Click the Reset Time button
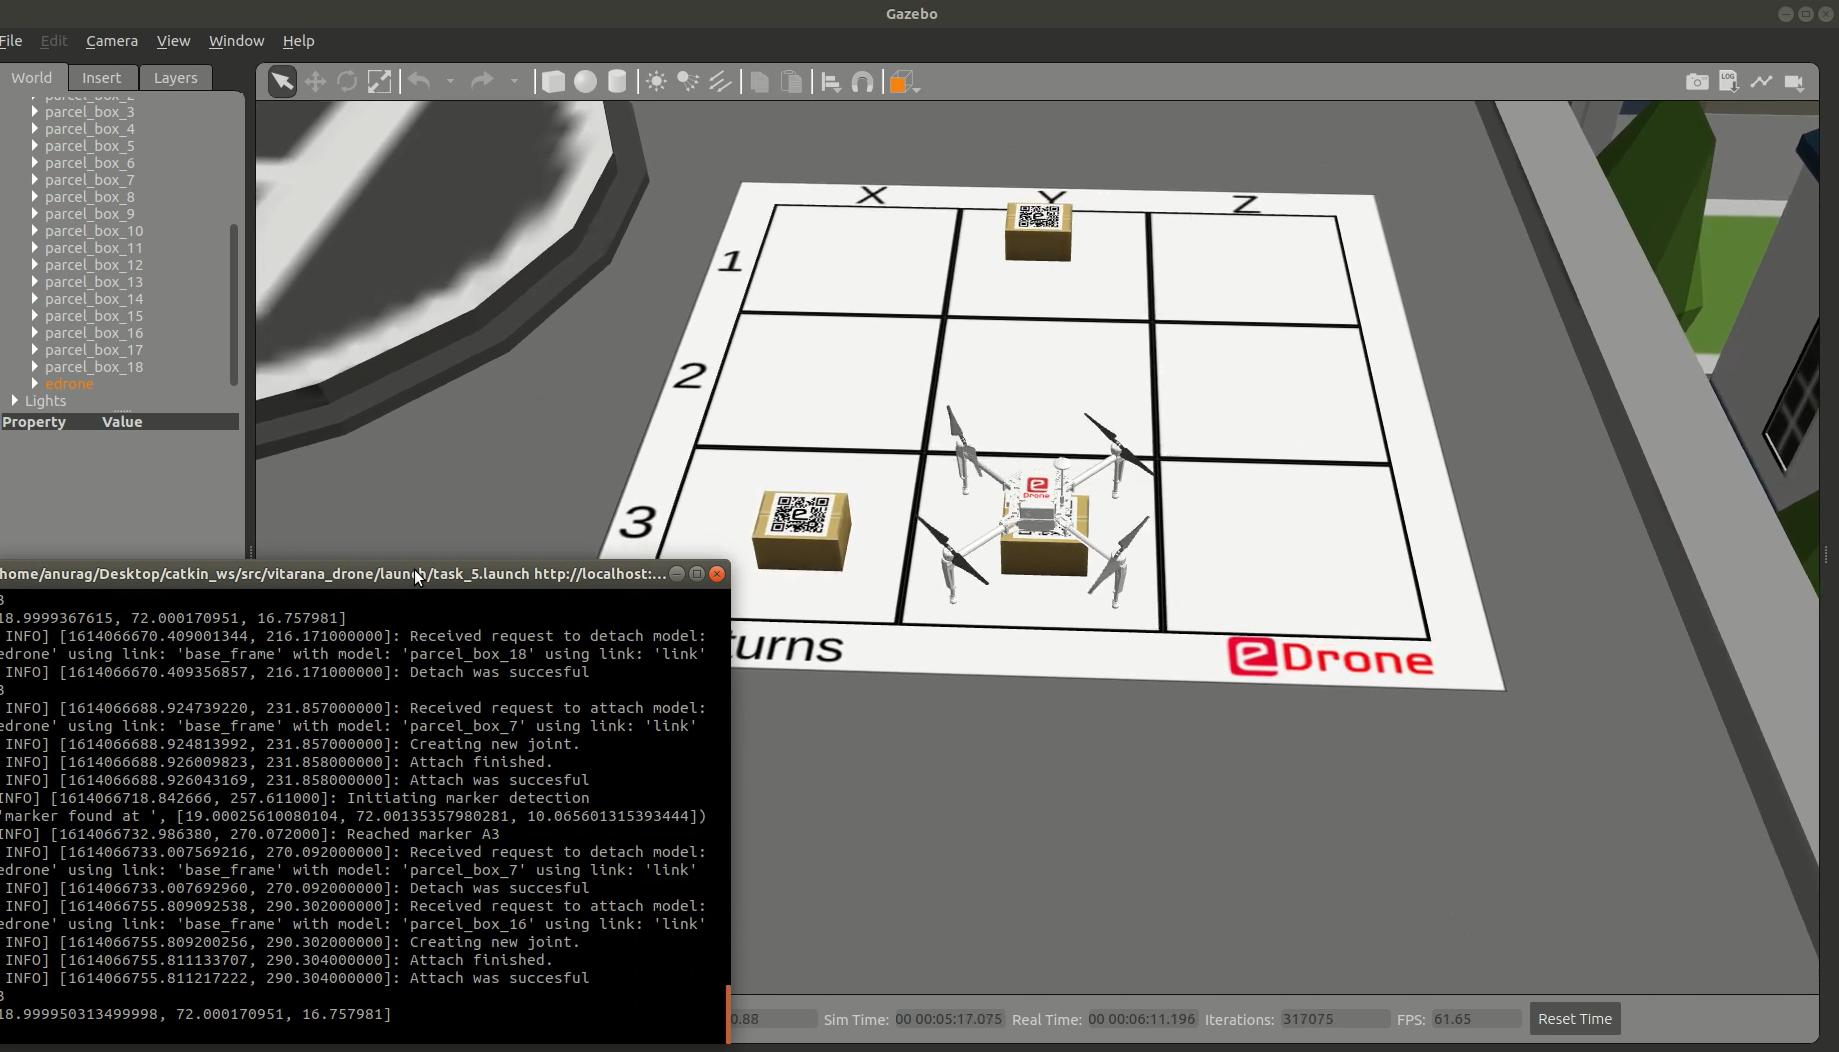Image resolution: width=1839 pixels, height=1052 pixels. point(1574,1019)
